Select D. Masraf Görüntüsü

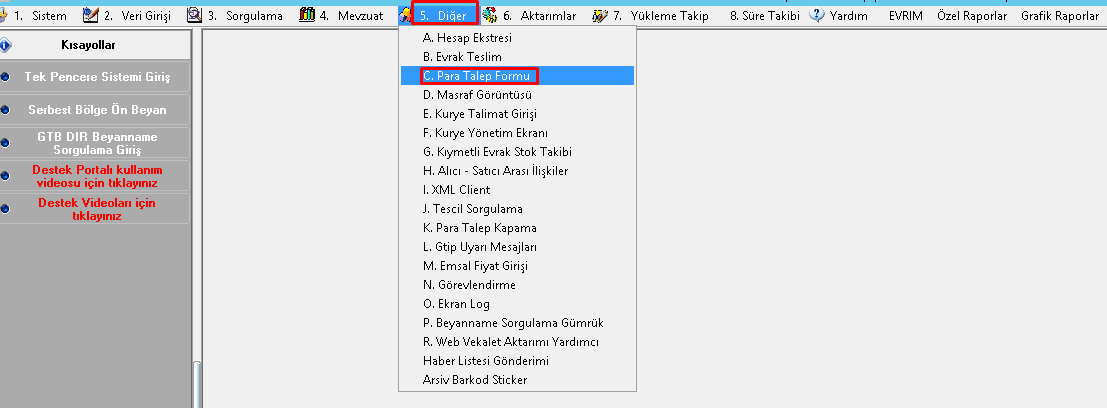tap(517, 95)
